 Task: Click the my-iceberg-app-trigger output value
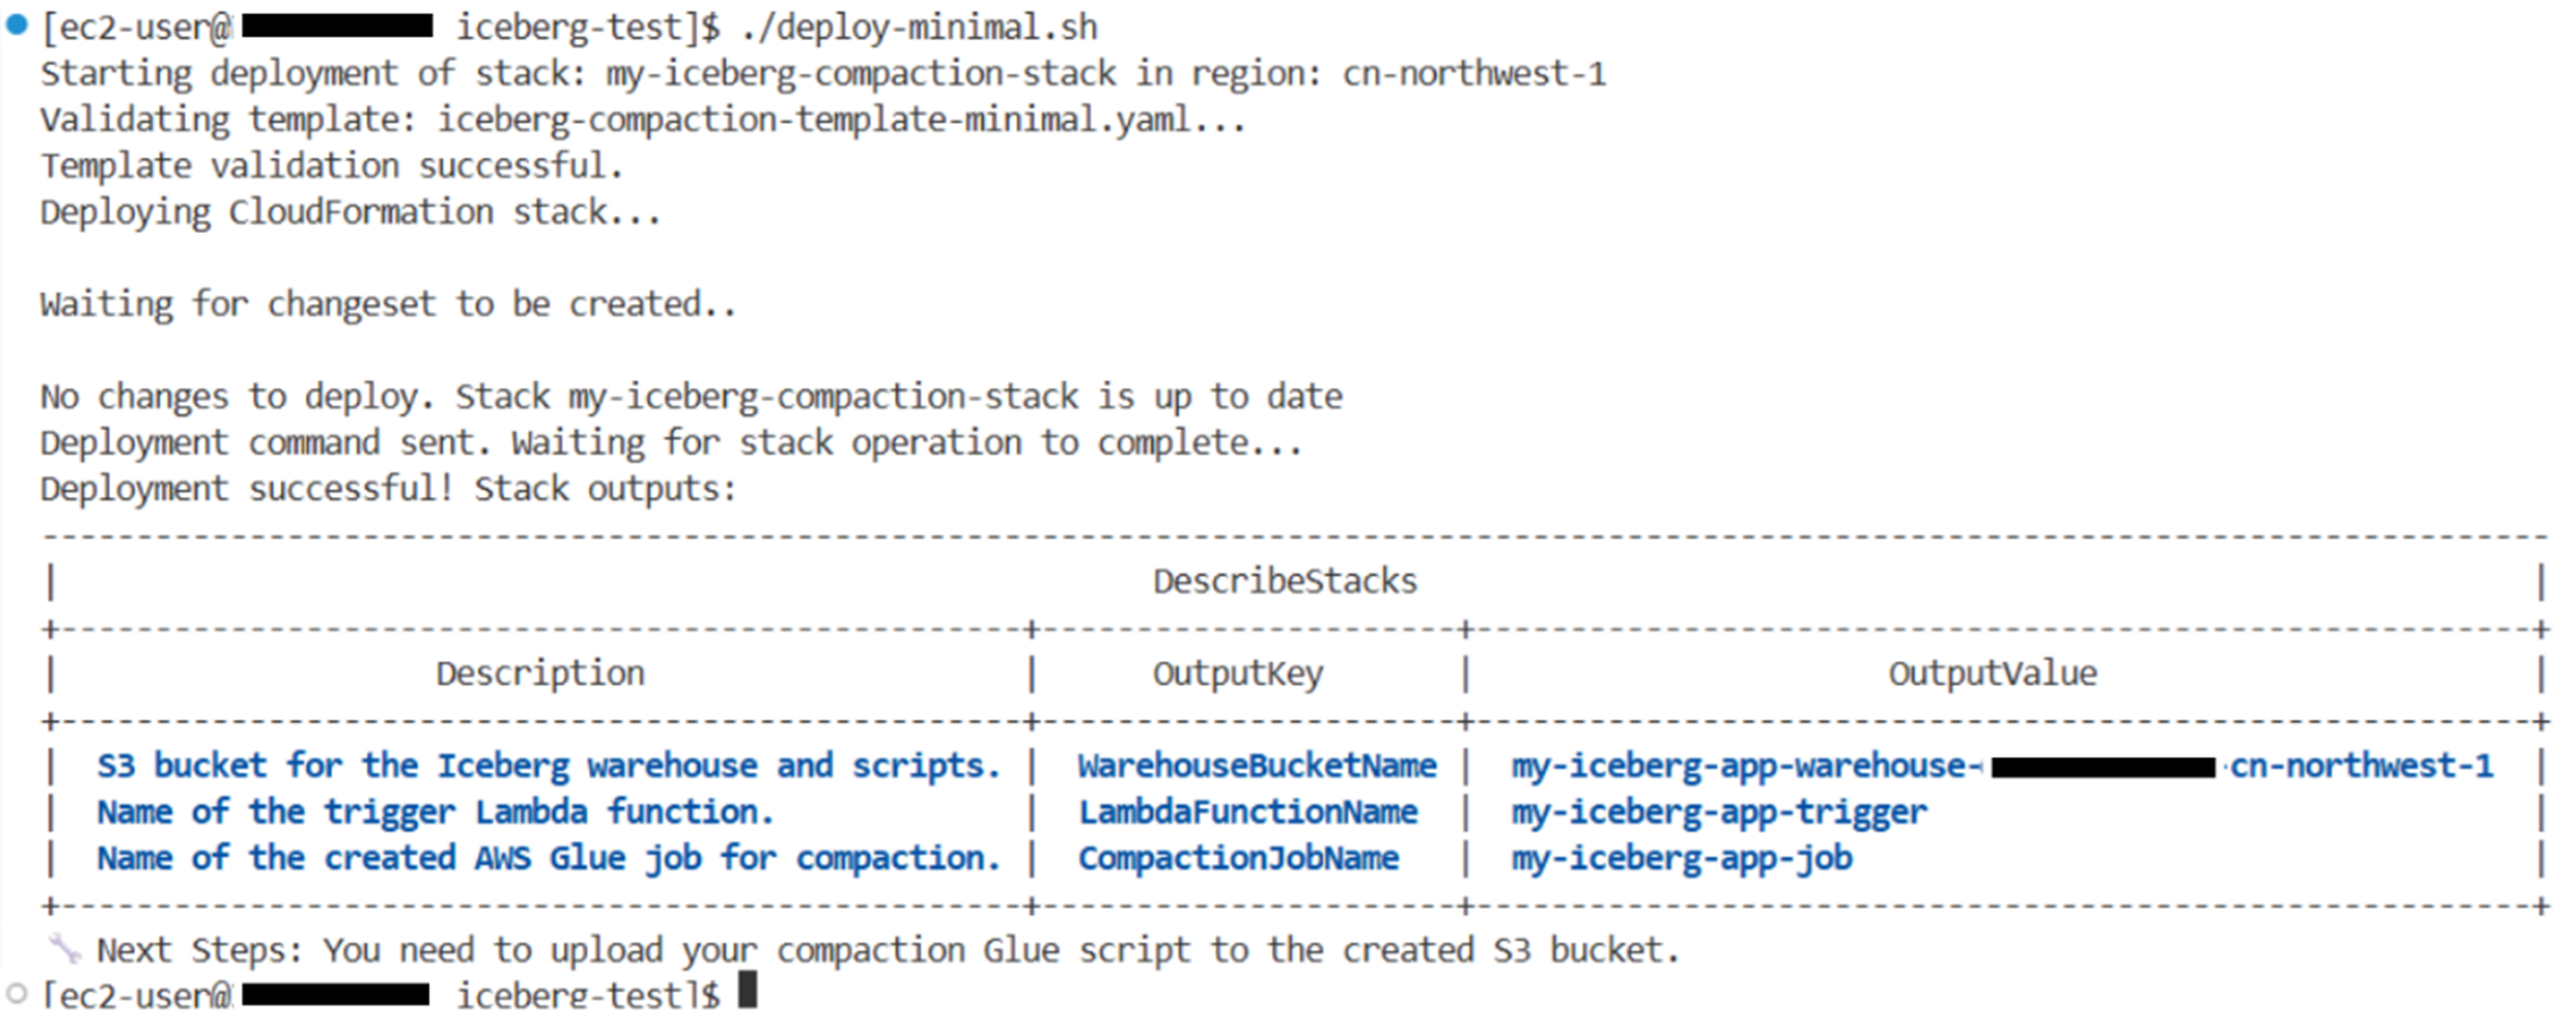pyautogui.click(x=1719, y=812)
